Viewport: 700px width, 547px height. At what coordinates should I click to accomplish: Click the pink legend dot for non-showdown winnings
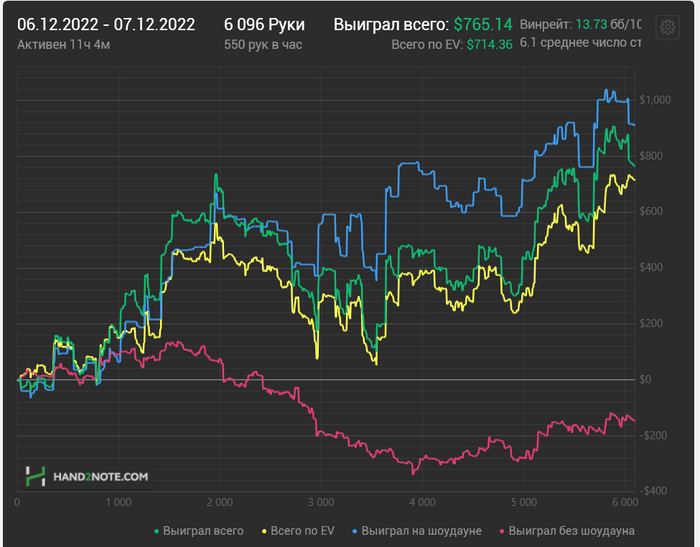(x=502, y=531)
